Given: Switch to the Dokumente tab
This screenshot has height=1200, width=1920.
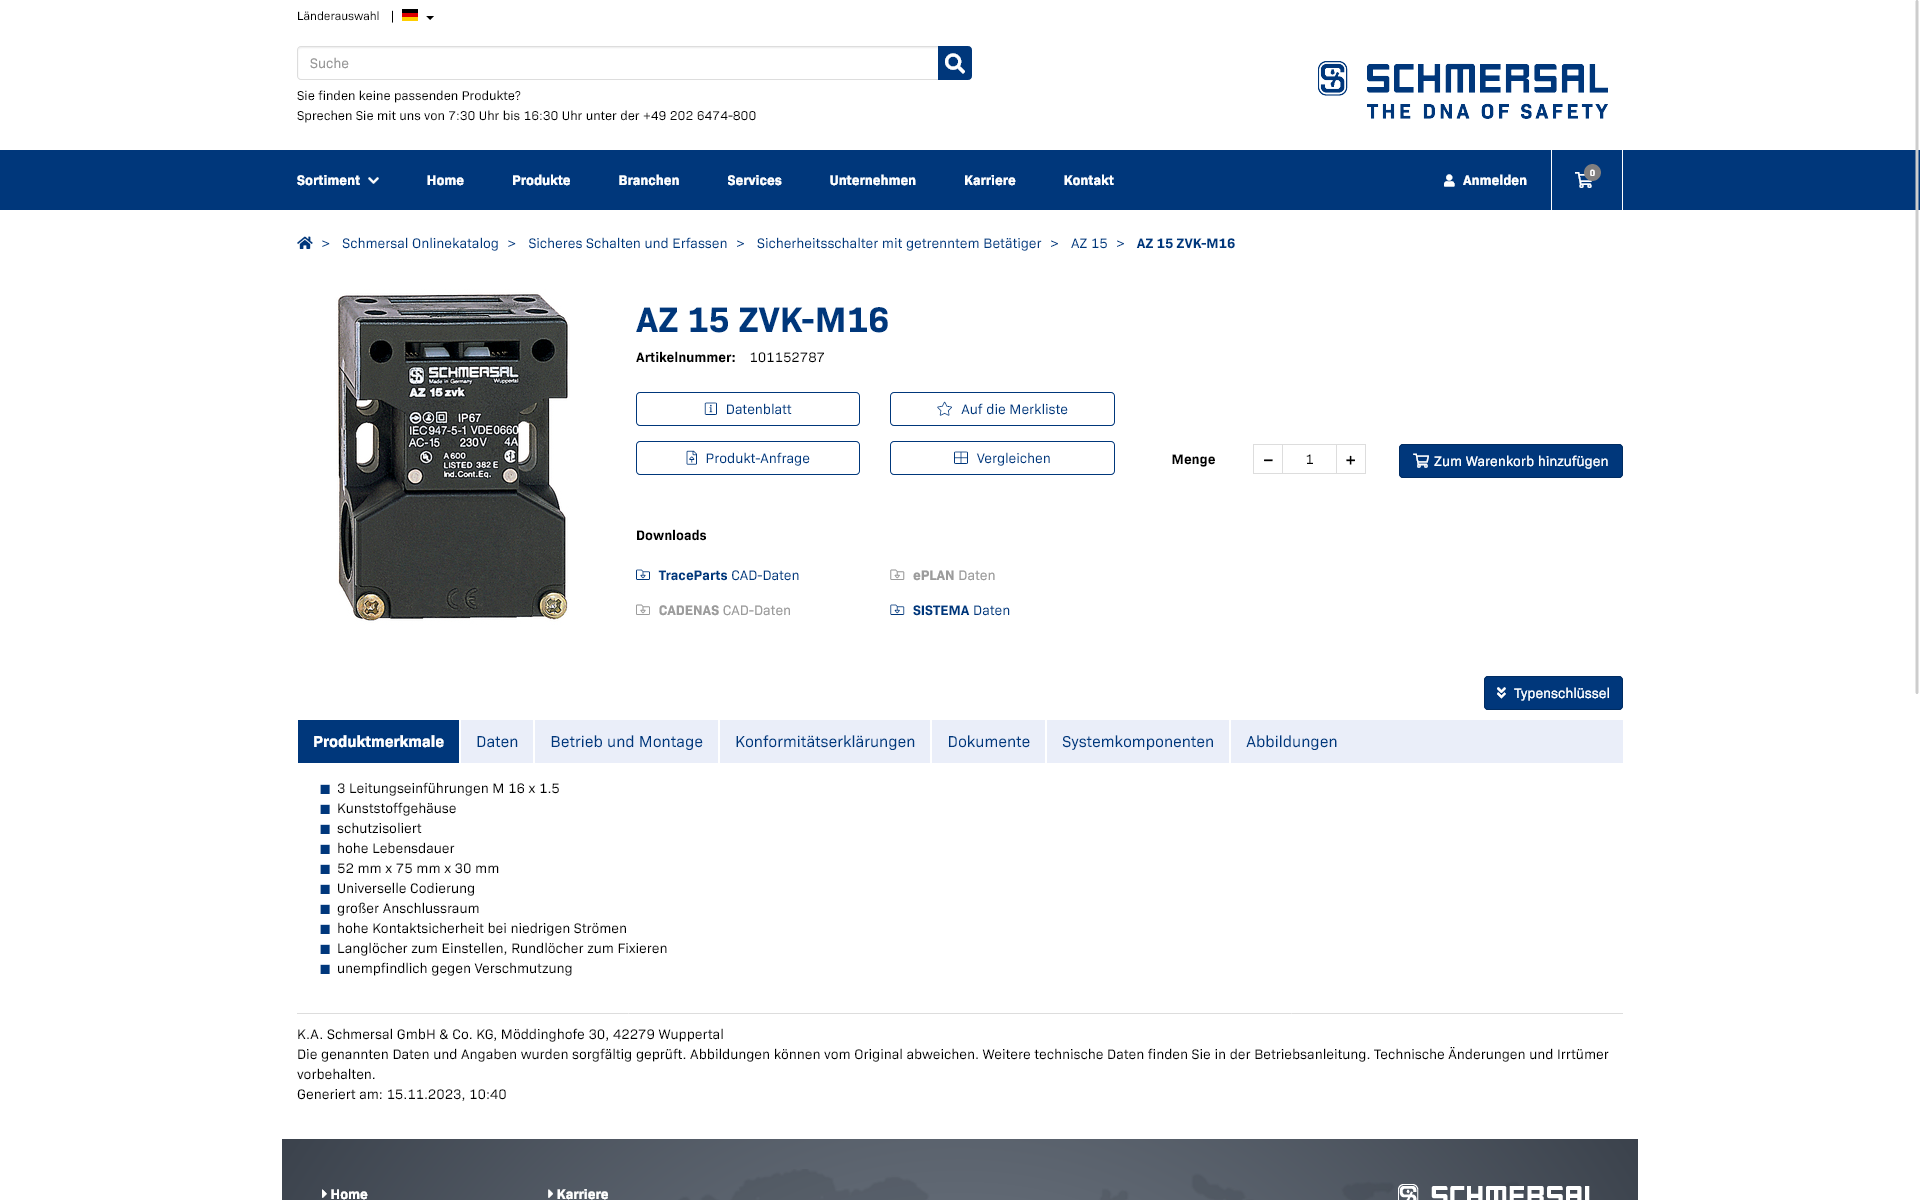Looking at the screenshot, I should [x=988, y=741].
